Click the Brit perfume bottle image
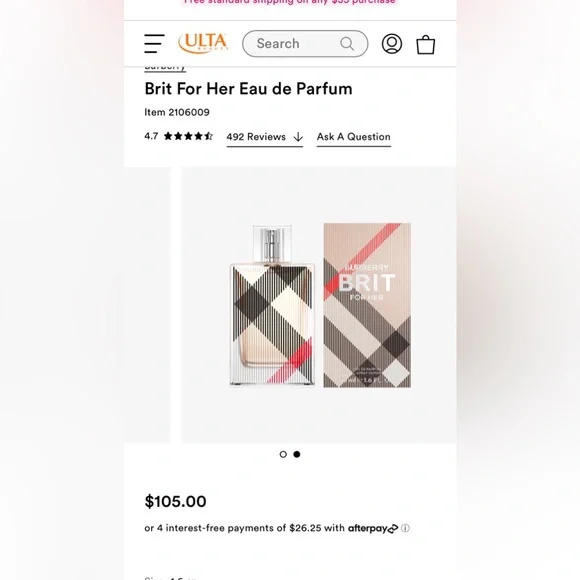Viewport: 580px width, 580px height. tap(272, 305)
